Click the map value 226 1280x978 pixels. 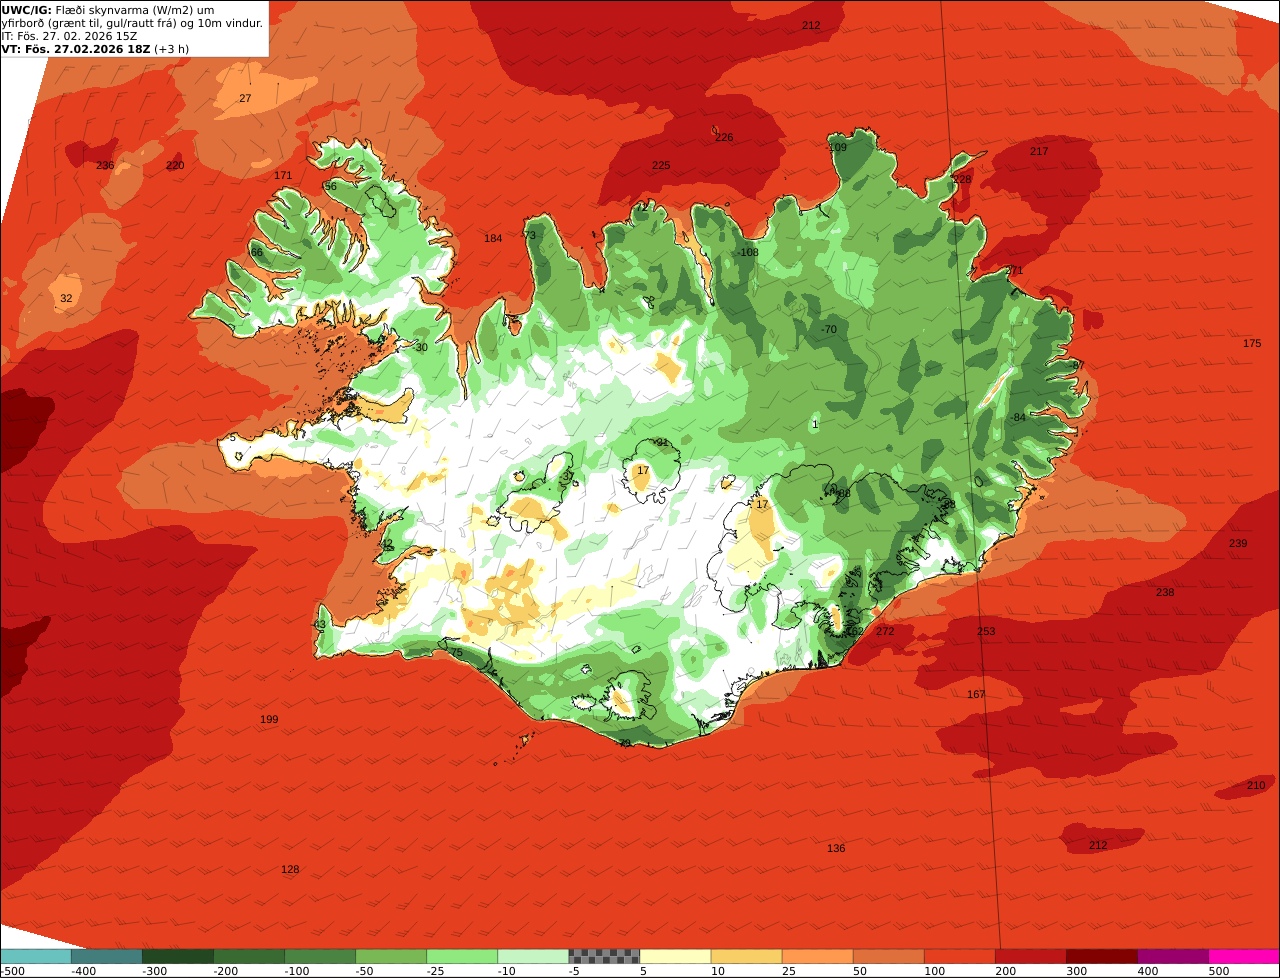tap(724, 138)
